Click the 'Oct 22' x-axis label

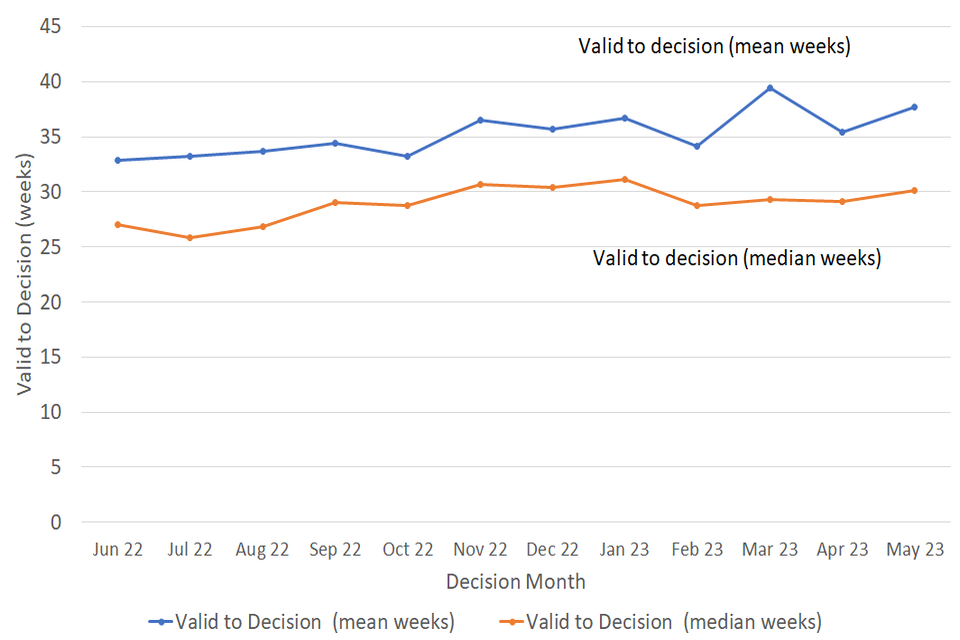coord(408,549)
